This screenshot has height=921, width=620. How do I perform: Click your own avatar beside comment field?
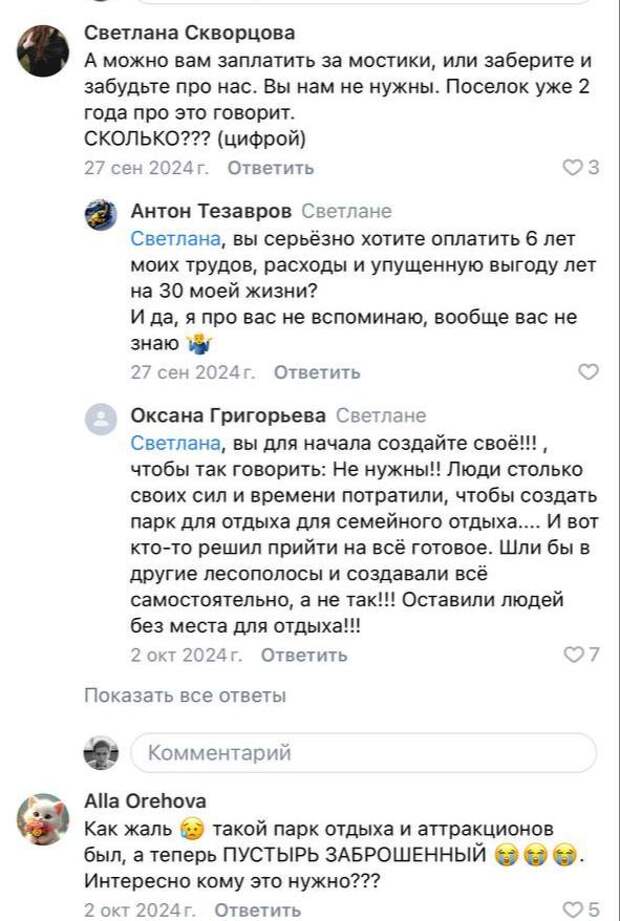click(100, 753)
